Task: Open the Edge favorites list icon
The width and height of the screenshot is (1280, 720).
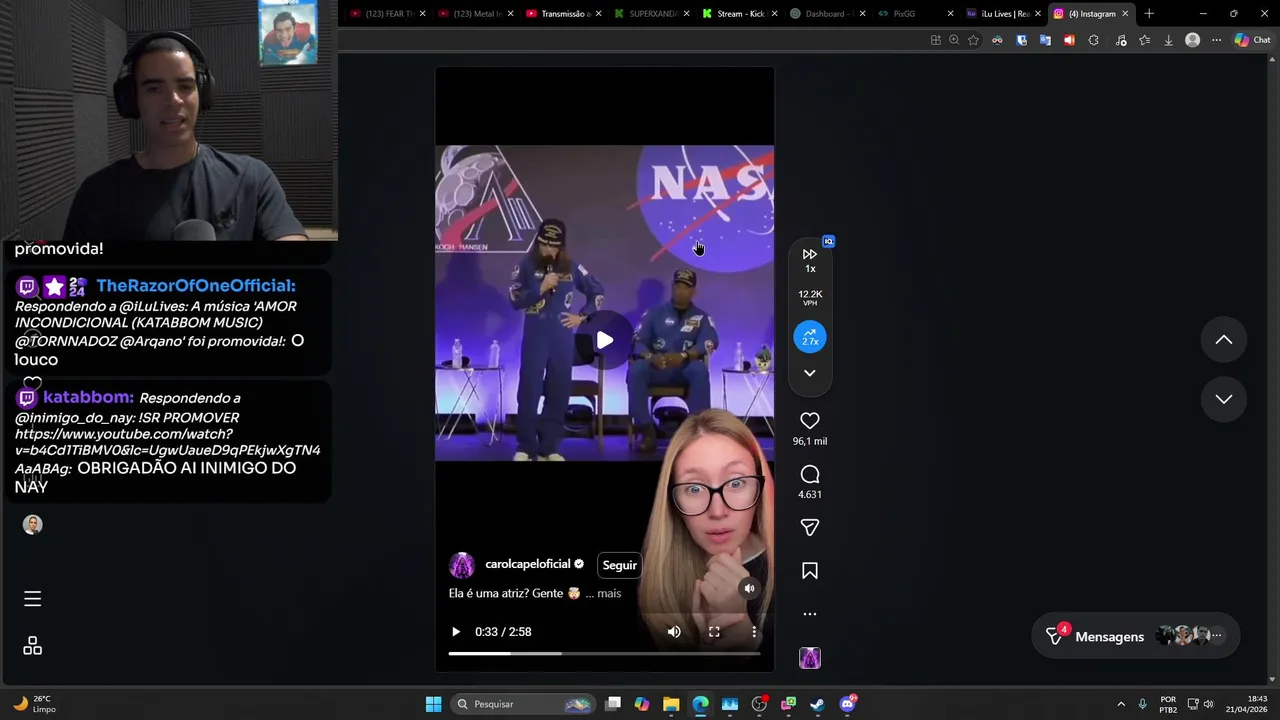Action: [1144, 40]
